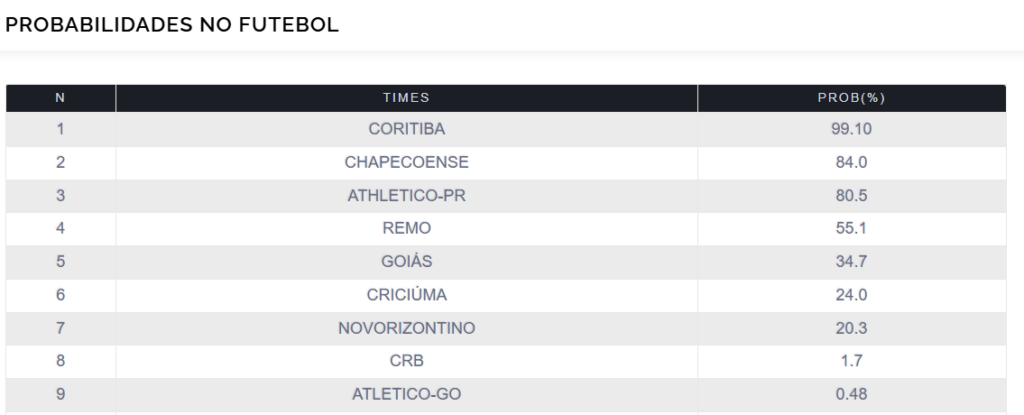Click the GOIÁS team cell
The width and height of the screenshot is (1024, 415).
coord(406,261)
